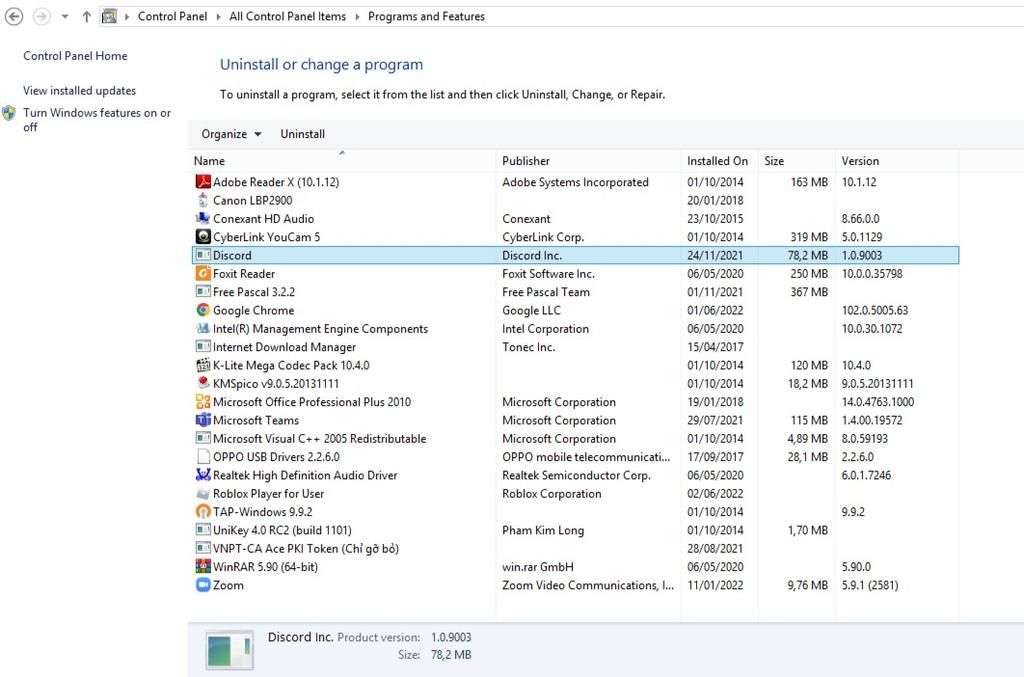The image size is (1024, 677).
Task: Click publisher Foxit Software Inc.
Action: pyautogui.click(x=549, y=274)
